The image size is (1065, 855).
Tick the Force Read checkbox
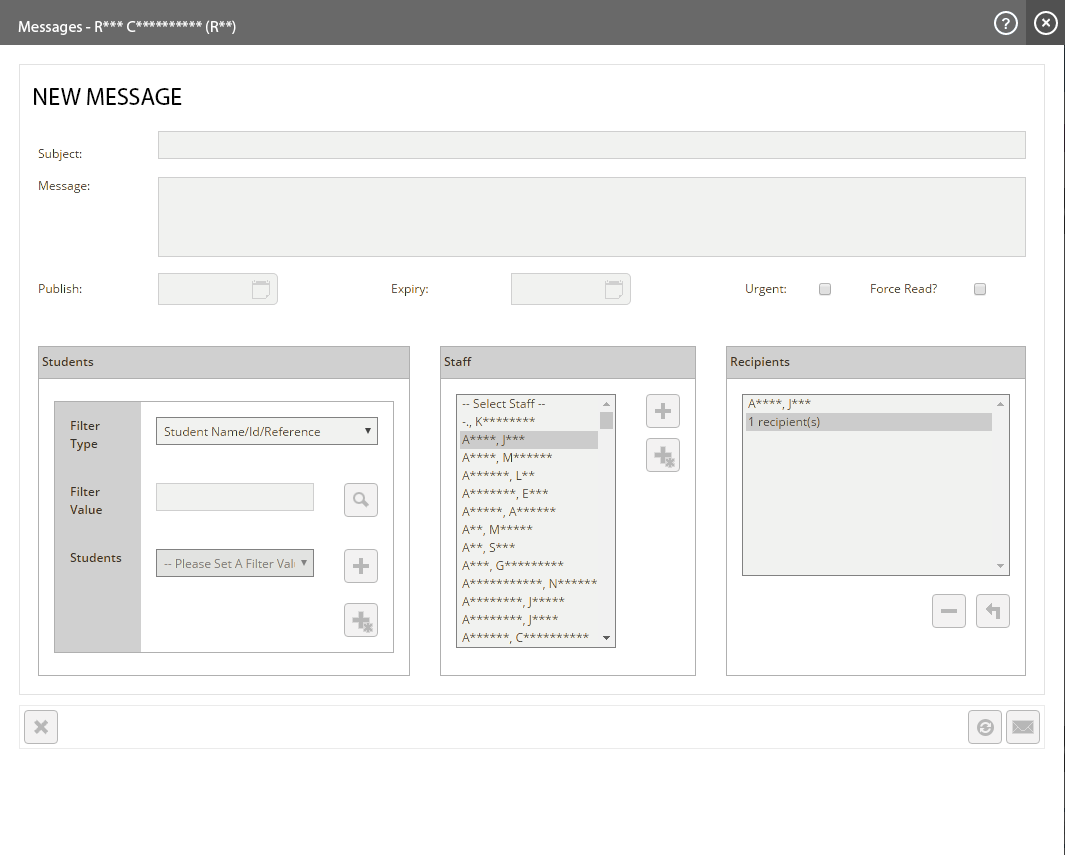980,289
